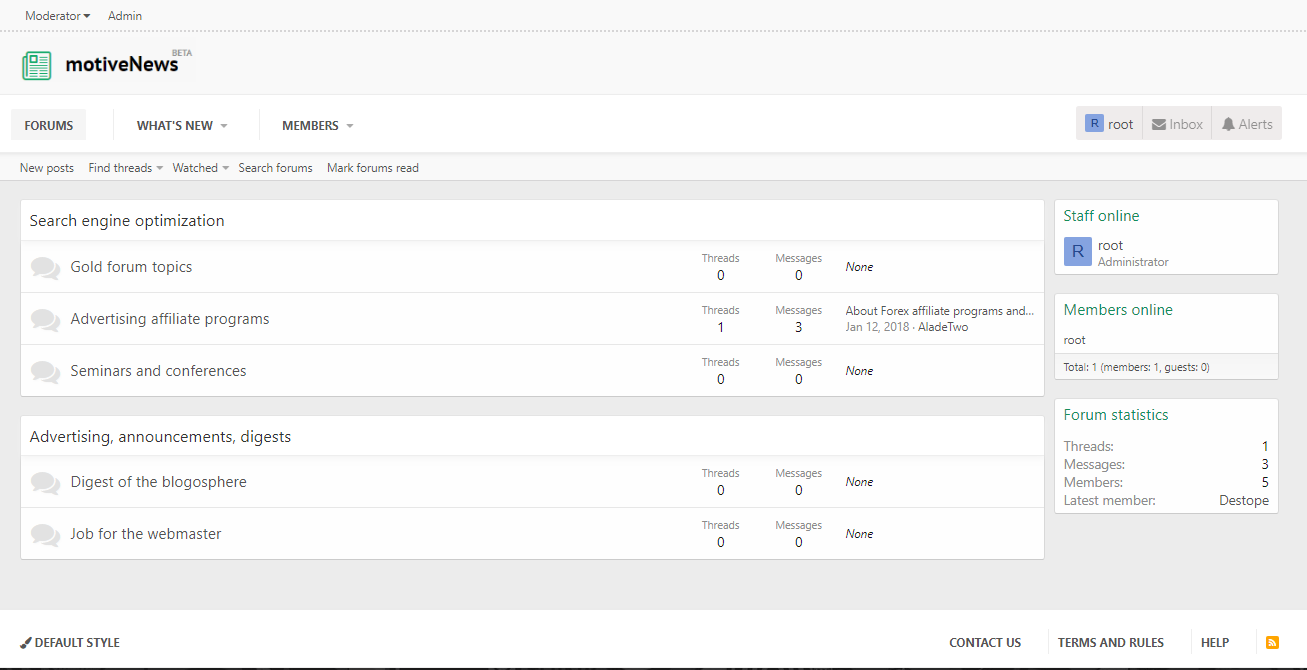1307x670 pixels.
Task: Click chat bubble icon beside Gold forum topics
Action: tap(45, 268)
